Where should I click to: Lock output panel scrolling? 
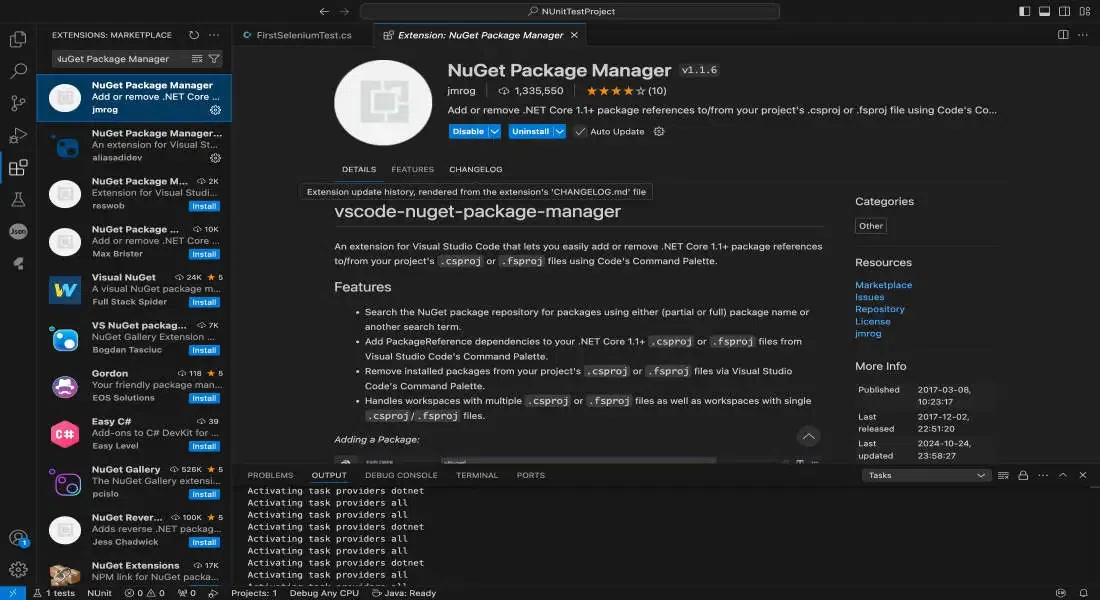(1023, 475)
